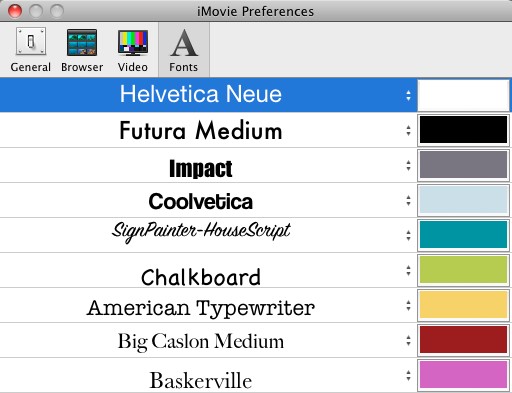Select the Baskerville font name
This screenshot has height=393, width=512.
click(x=201, y=380)
